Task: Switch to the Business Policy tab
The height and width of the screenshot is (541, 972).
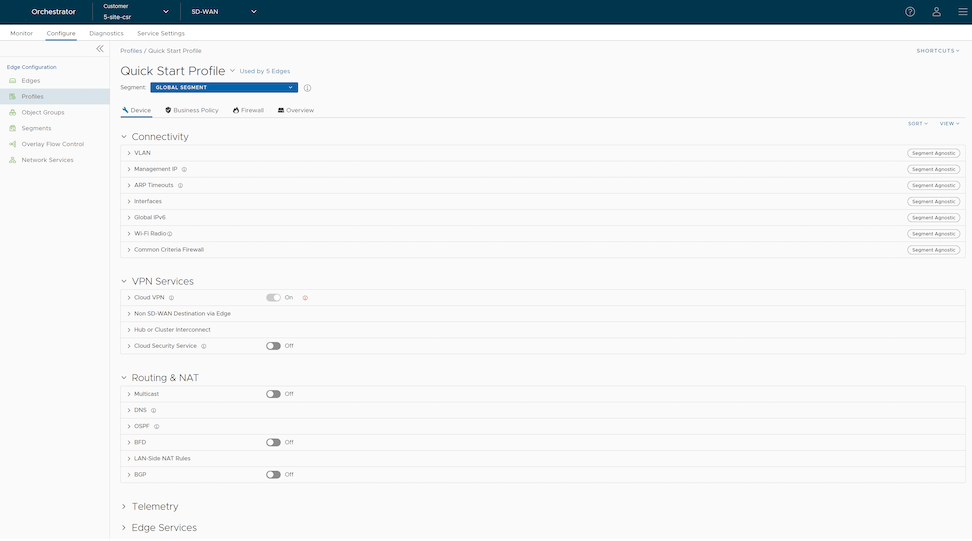Action: pos(192,110)
